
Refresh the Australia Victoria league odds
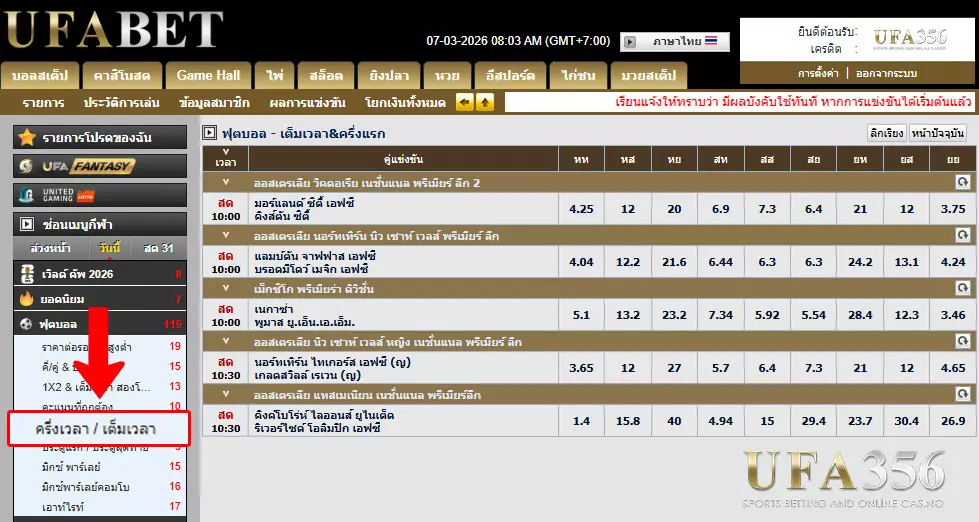962,183
